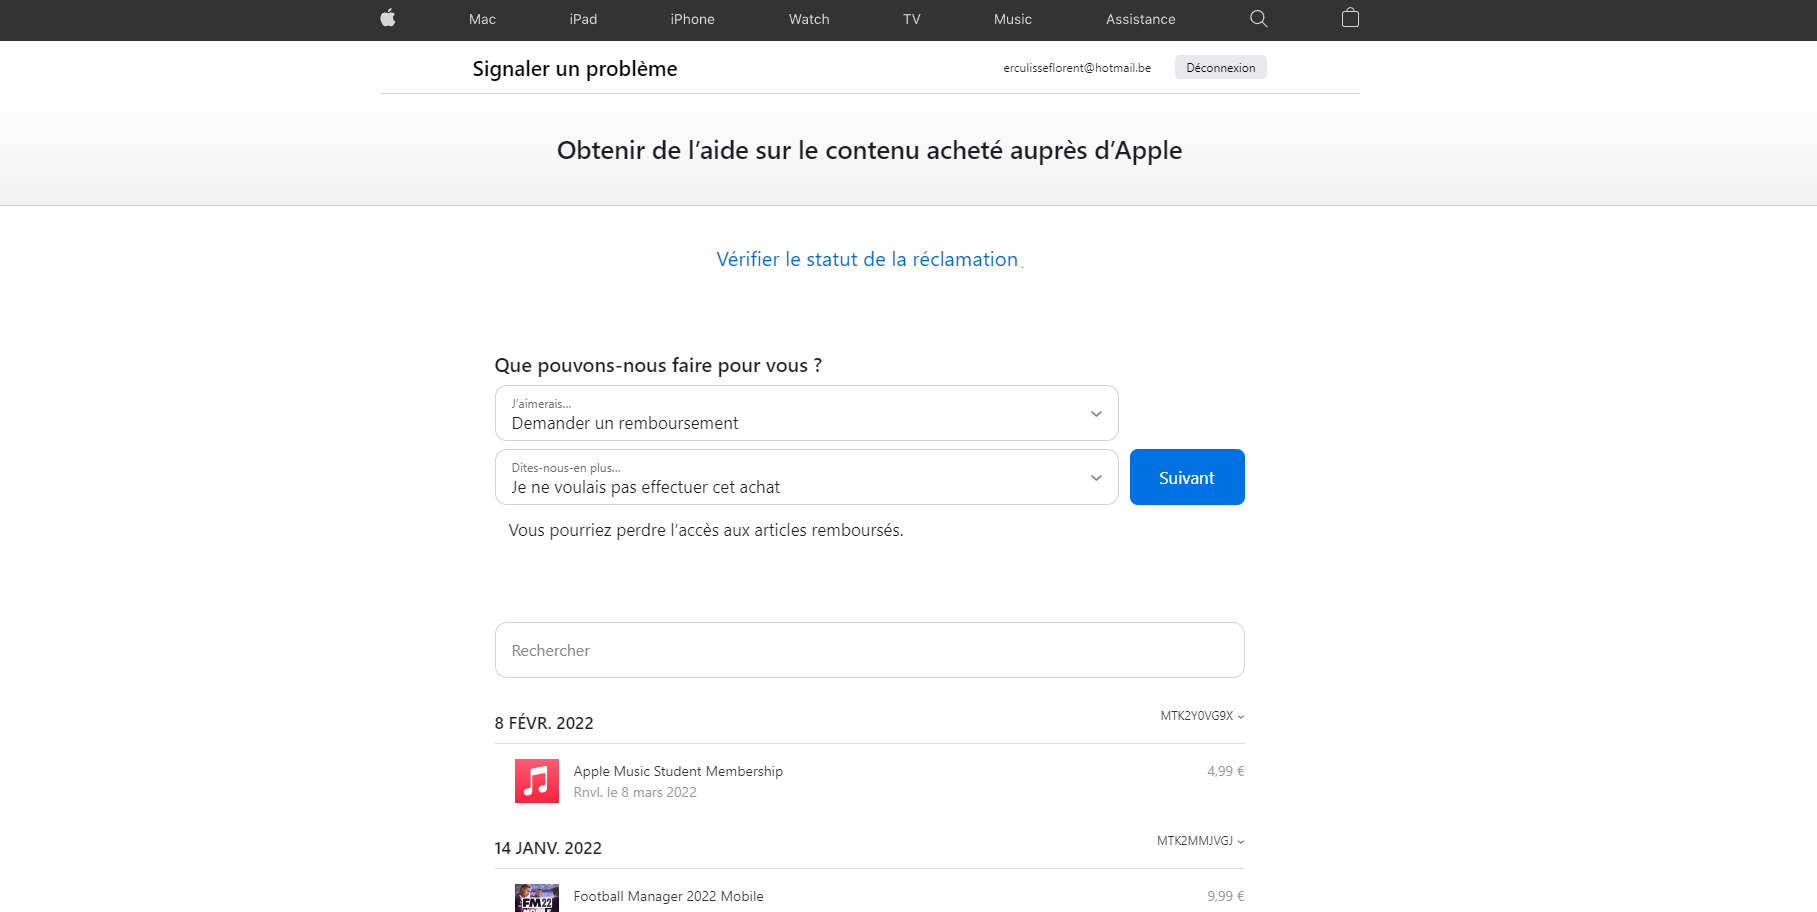Open the shopping bag icon
The image size is (1817, 912).
point(1350,18)
